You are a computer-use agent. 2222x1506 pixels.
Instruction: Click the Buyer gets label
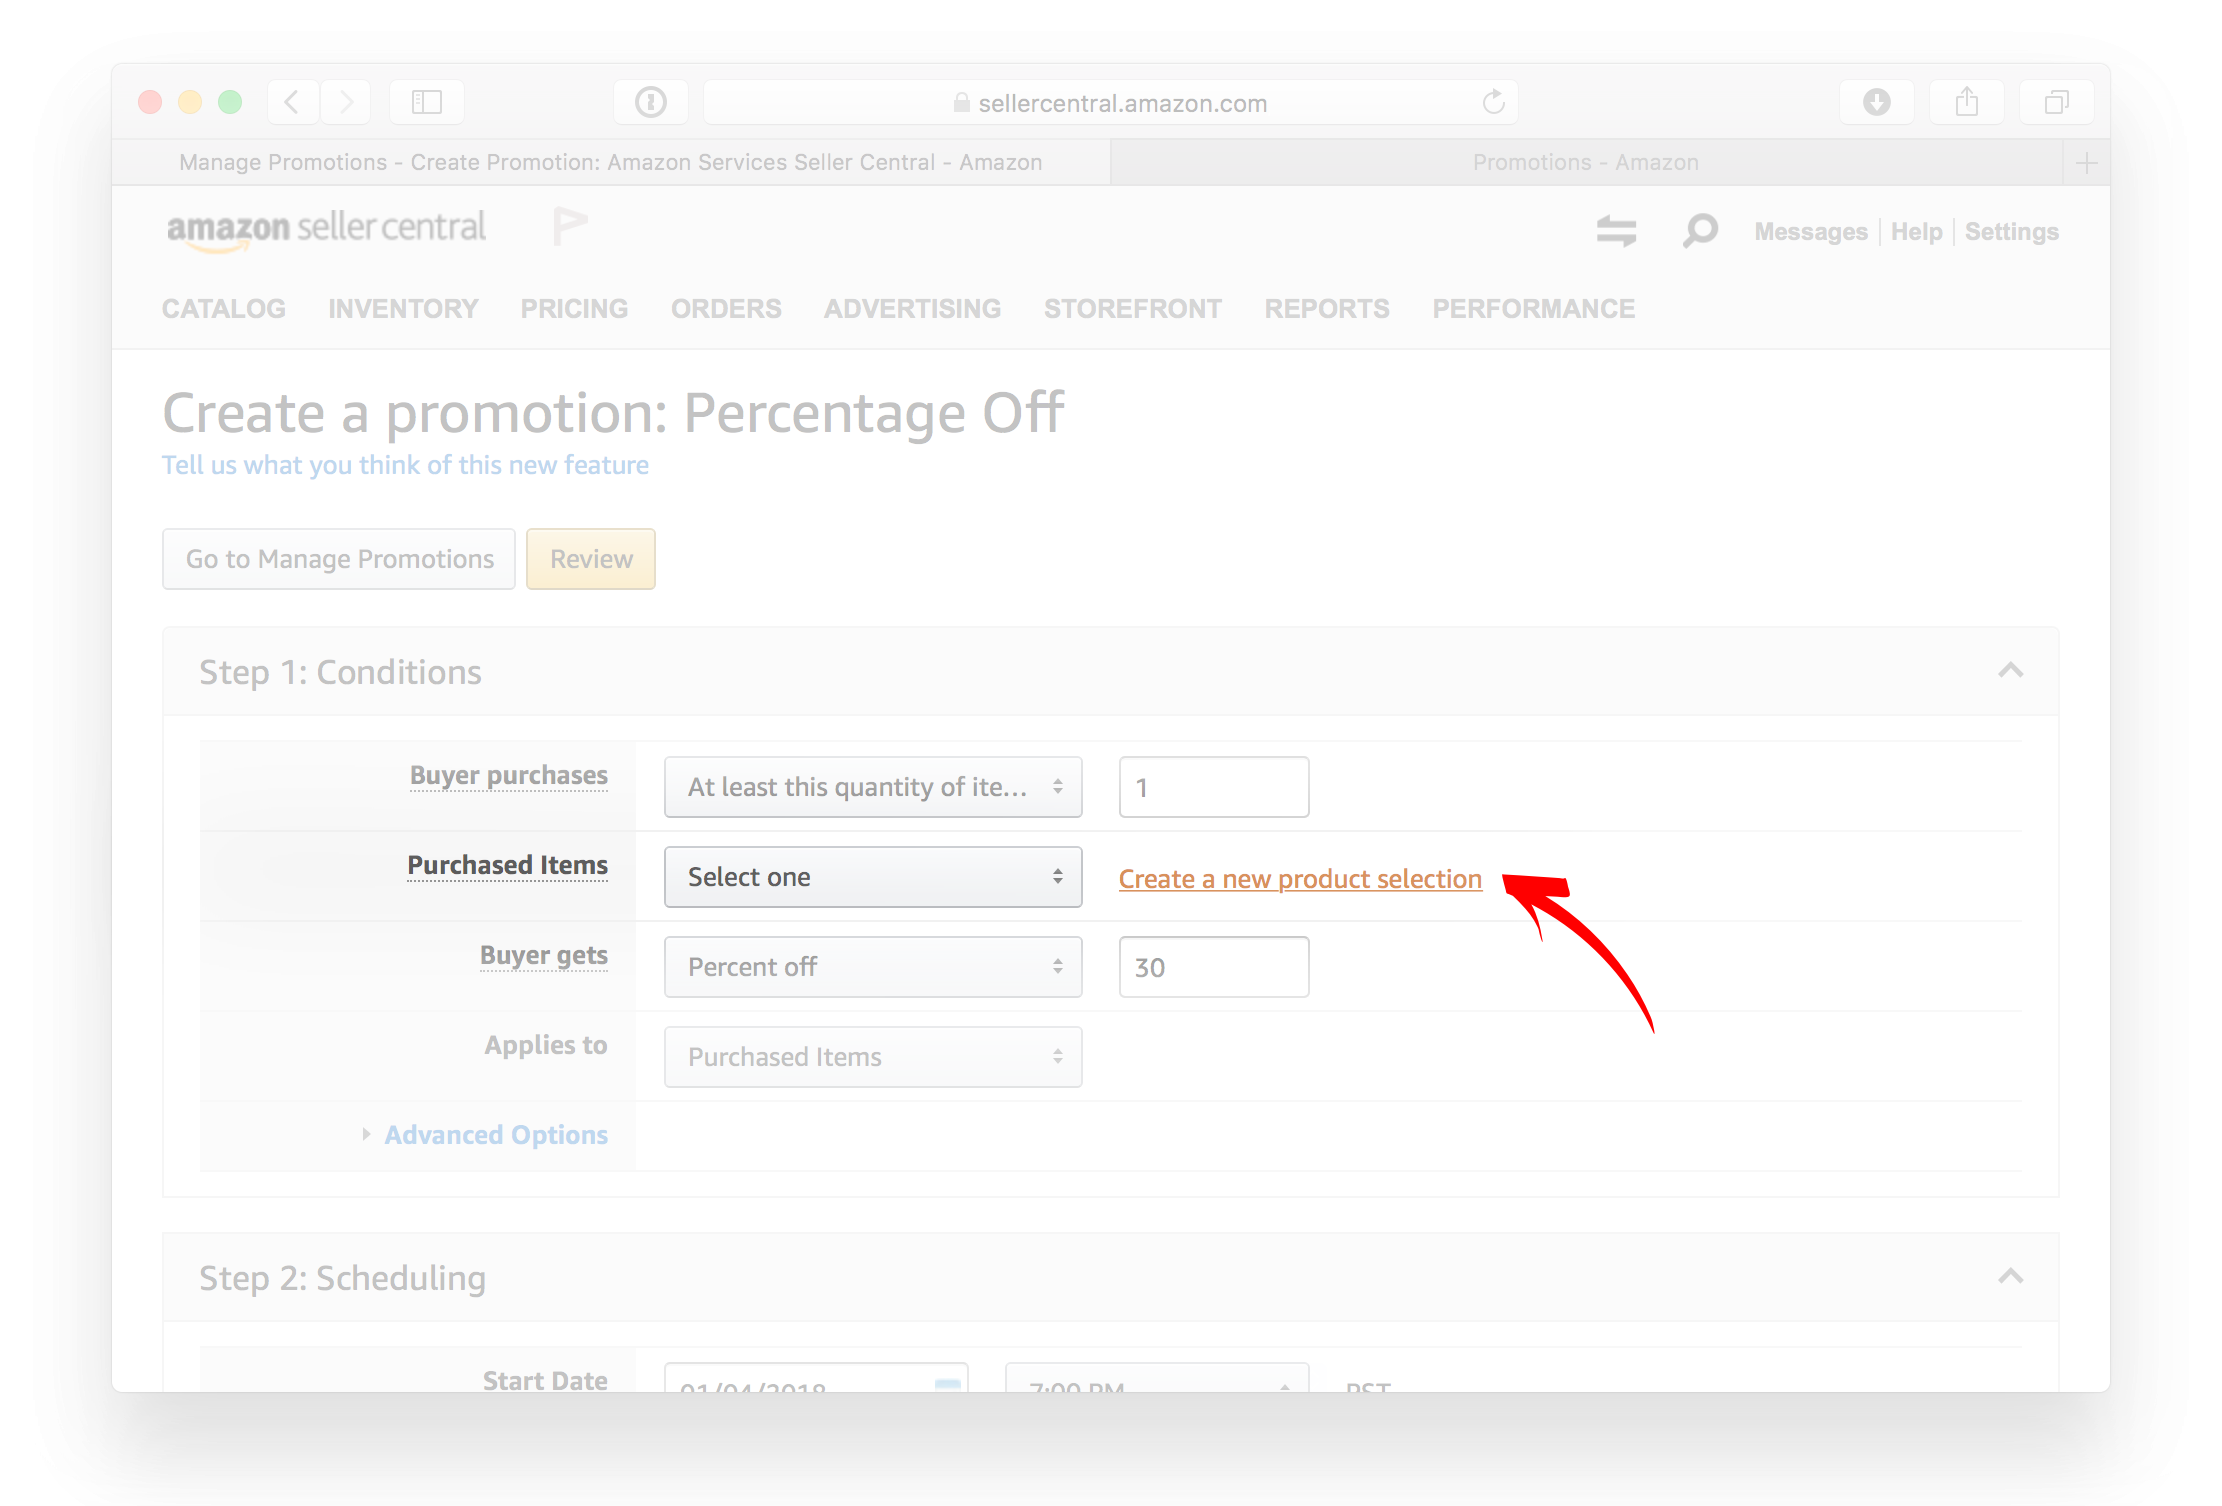[544, 956]
